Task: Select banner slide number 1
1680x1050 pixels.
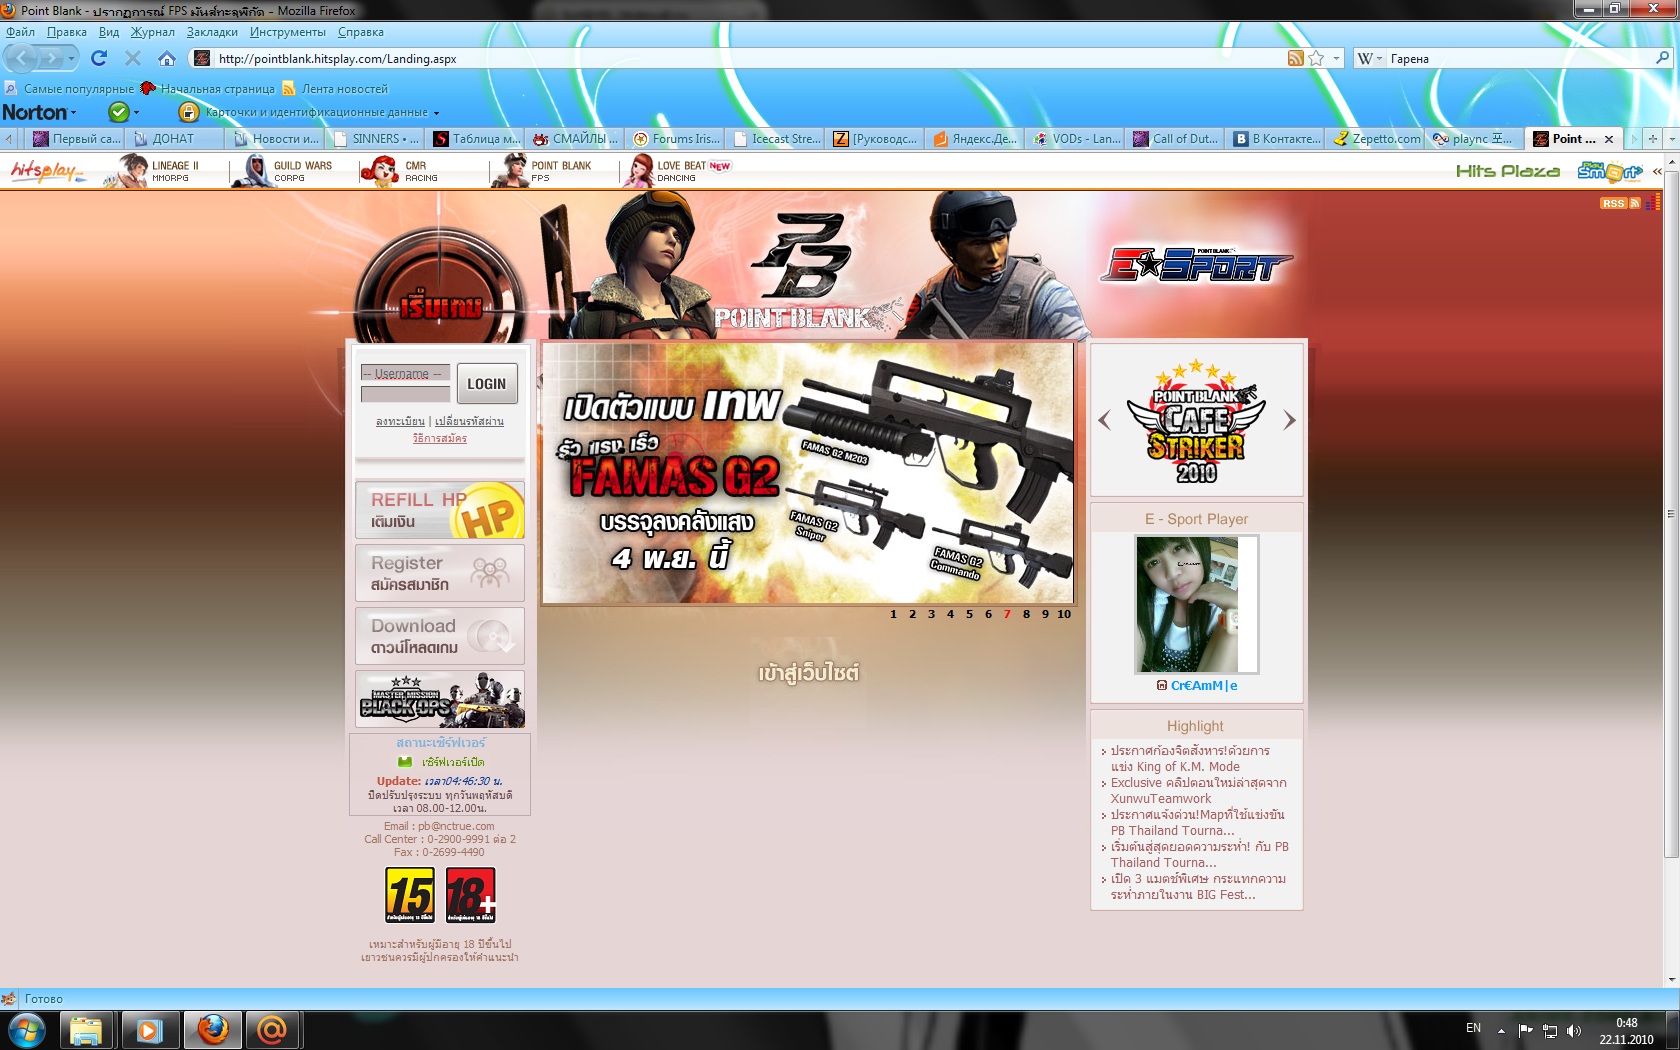Action: (x=893, y=614)
